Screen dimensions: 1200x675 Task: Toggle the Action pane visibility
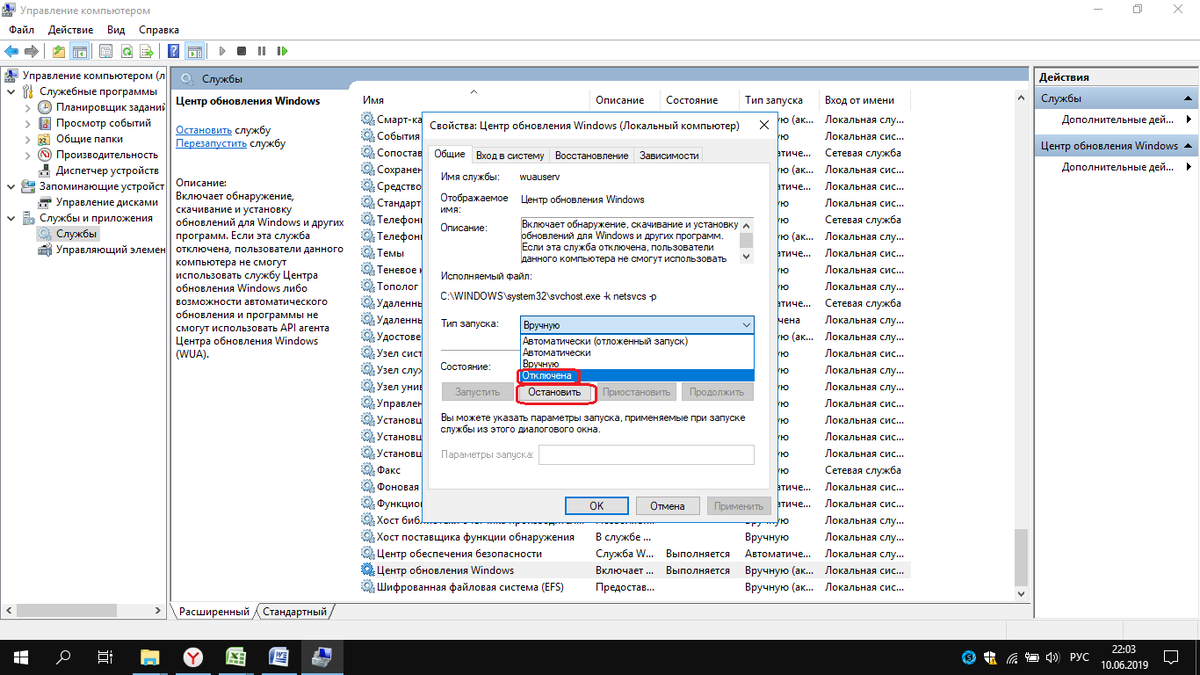[195, 51]
